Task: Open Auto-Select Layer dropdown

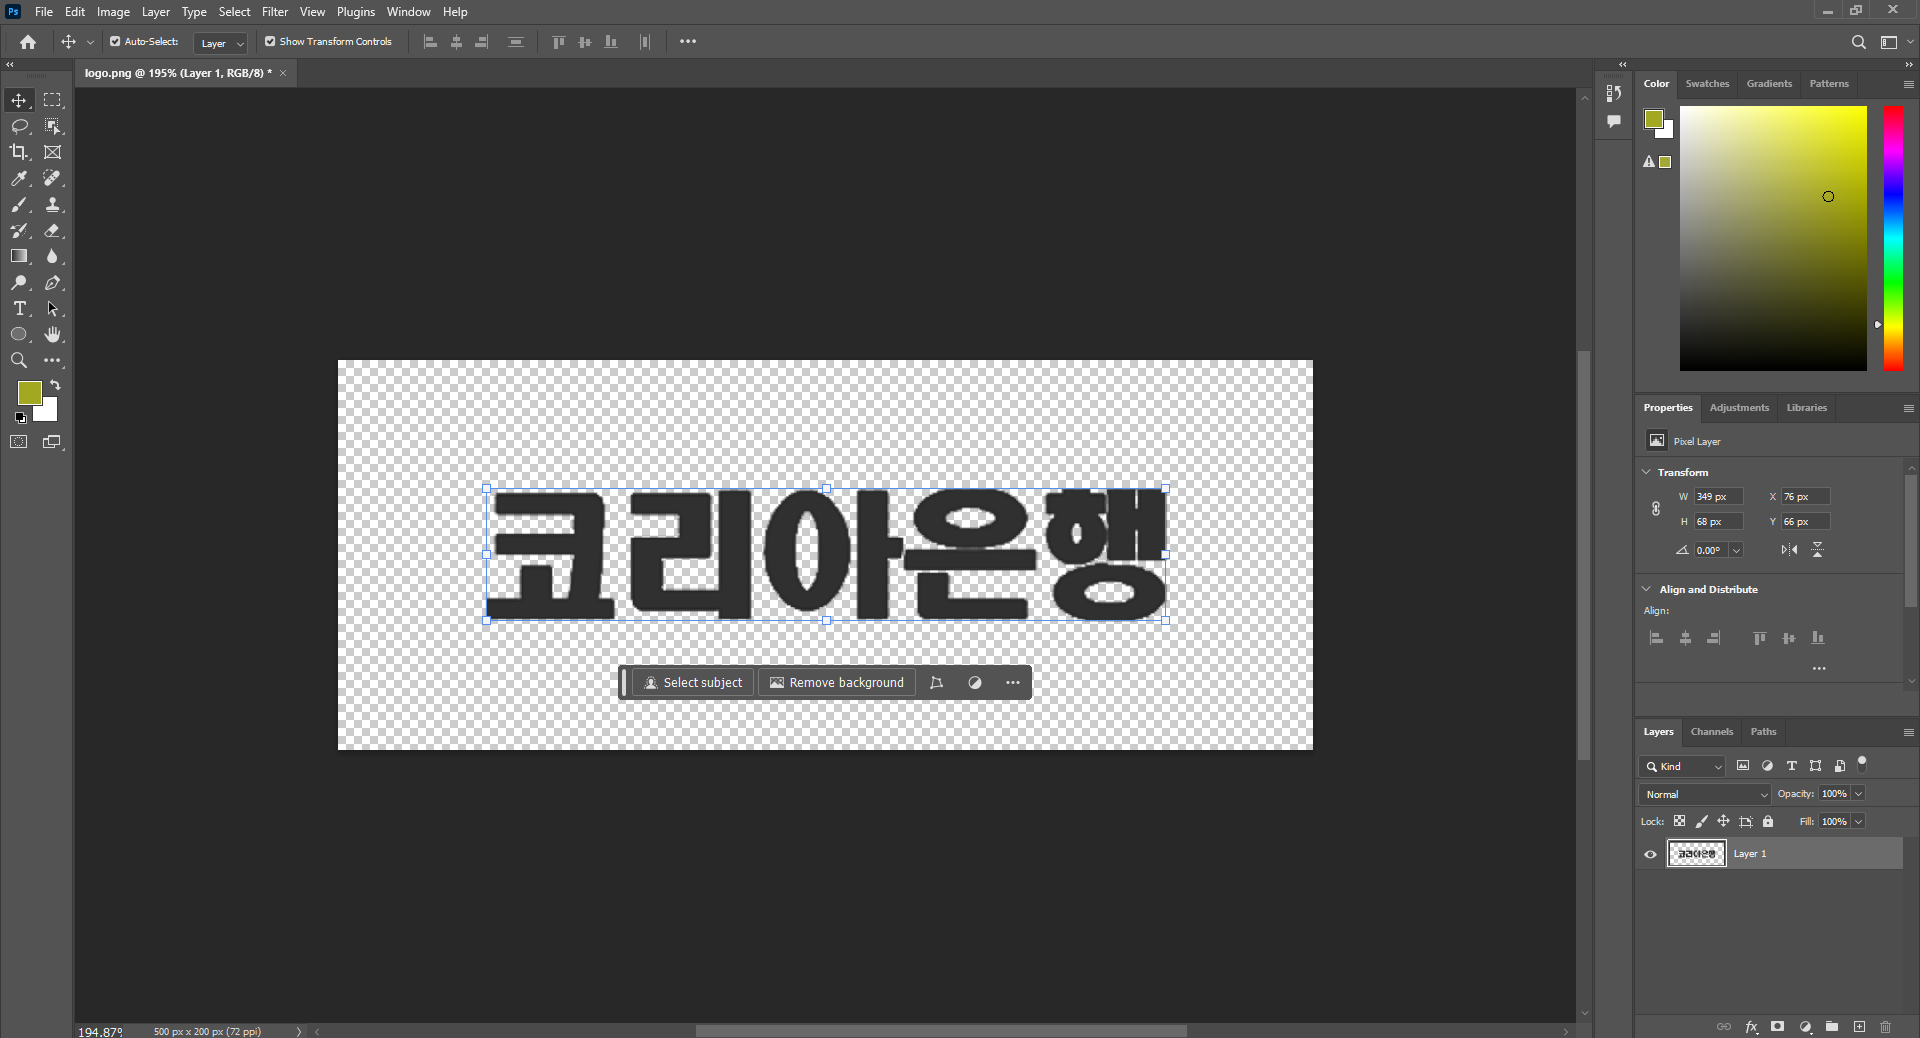Action: 221,43
